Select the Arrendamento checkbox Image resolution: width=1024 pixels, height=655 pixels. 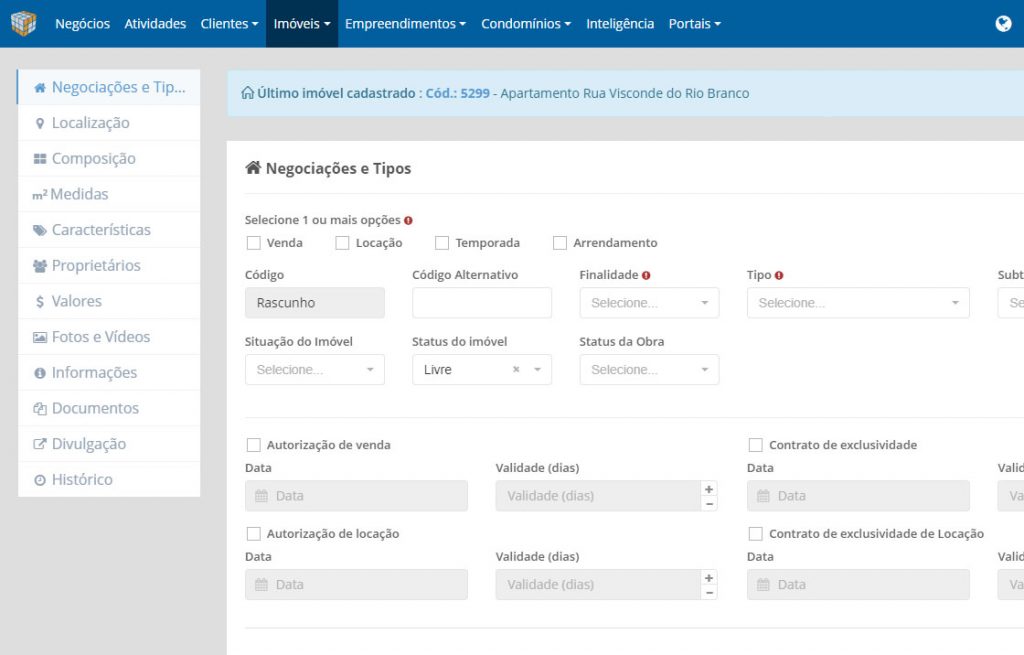click(x=560, y=243)
